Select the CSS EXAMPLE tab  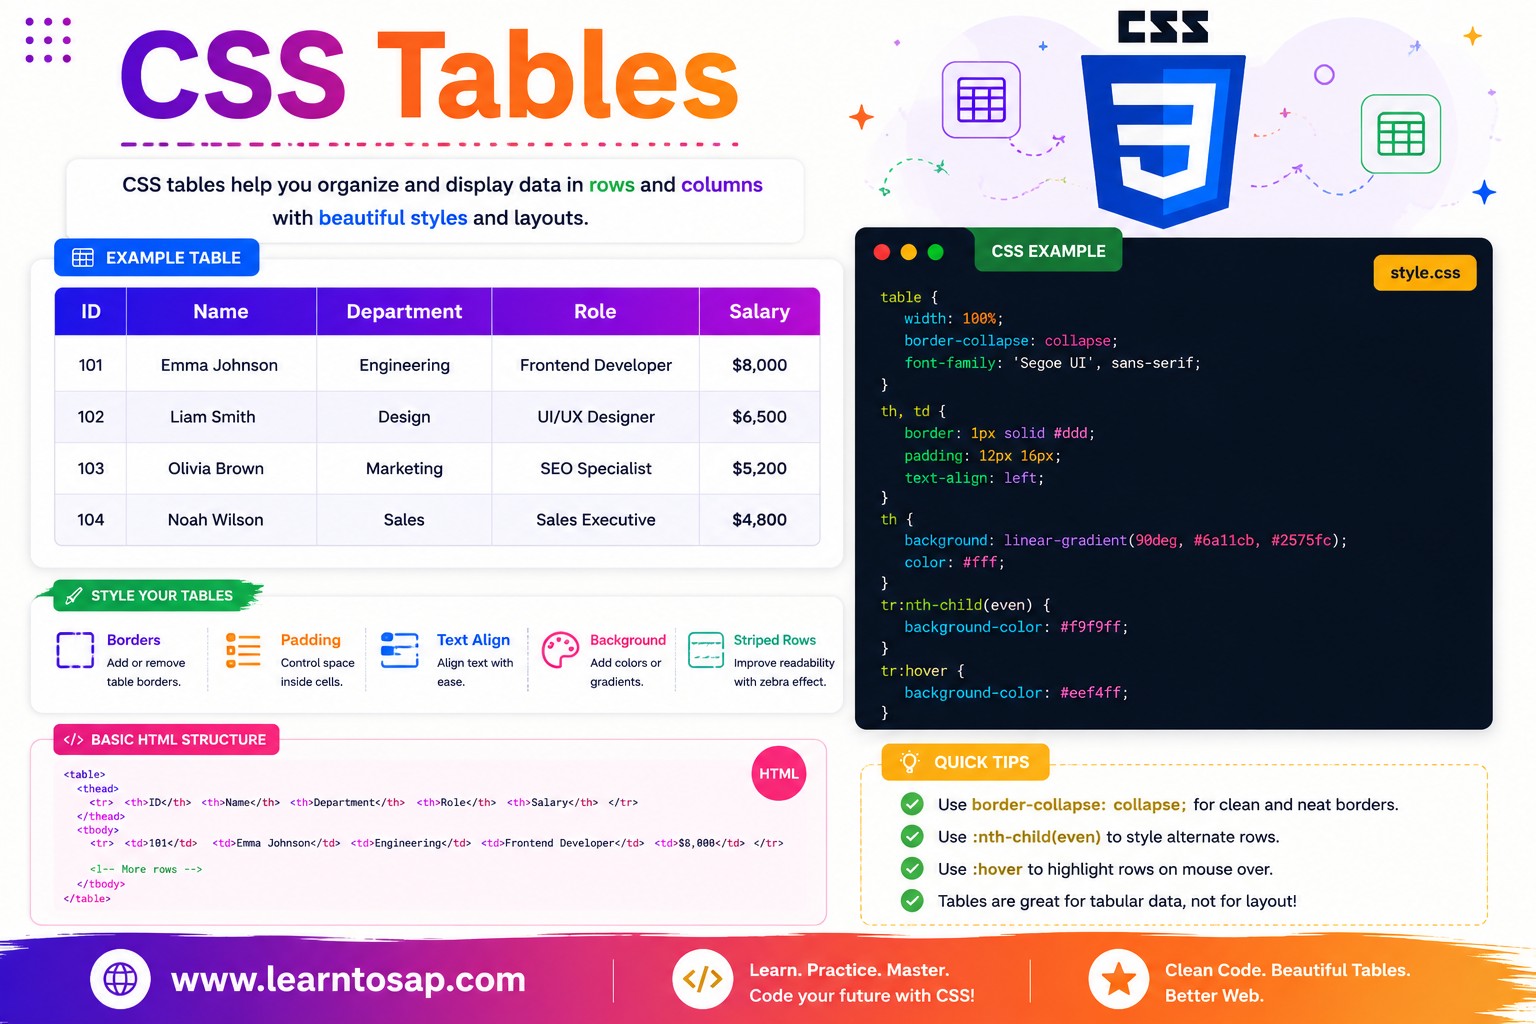pyautogui.click(x=1048, y=251)
